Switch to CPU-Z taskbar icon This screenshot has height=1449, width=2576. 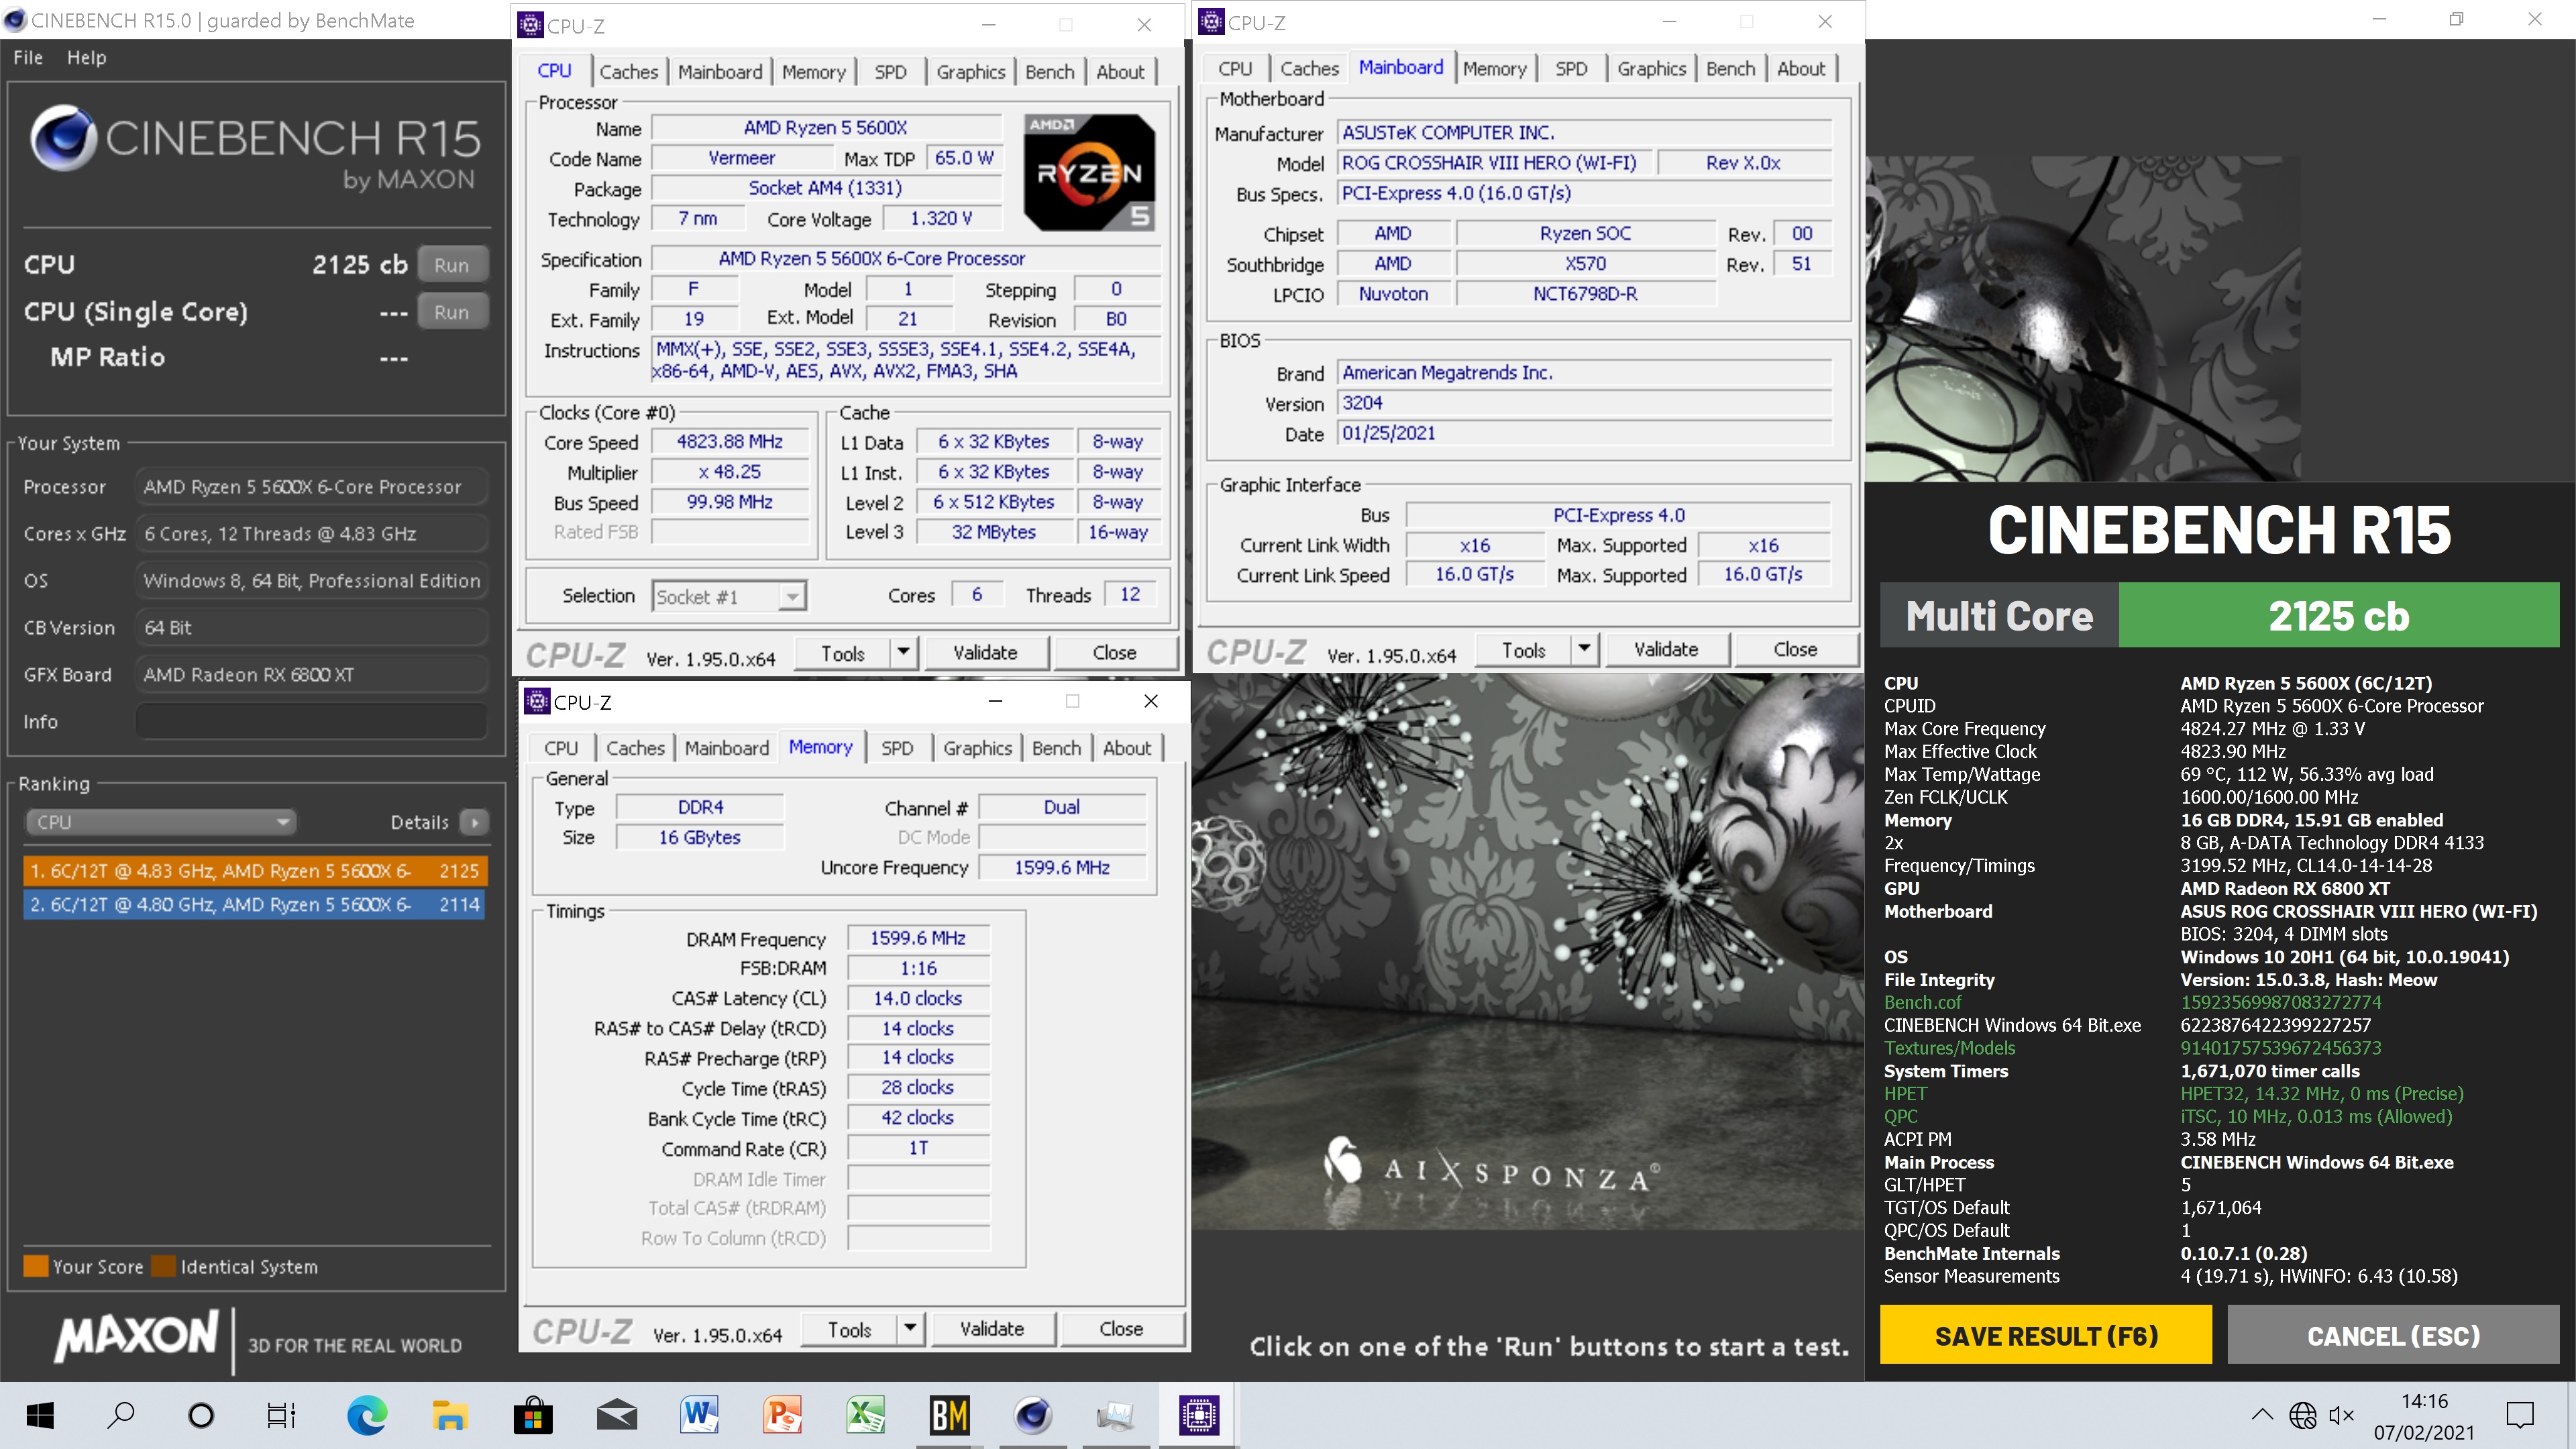(1198, 1415)
